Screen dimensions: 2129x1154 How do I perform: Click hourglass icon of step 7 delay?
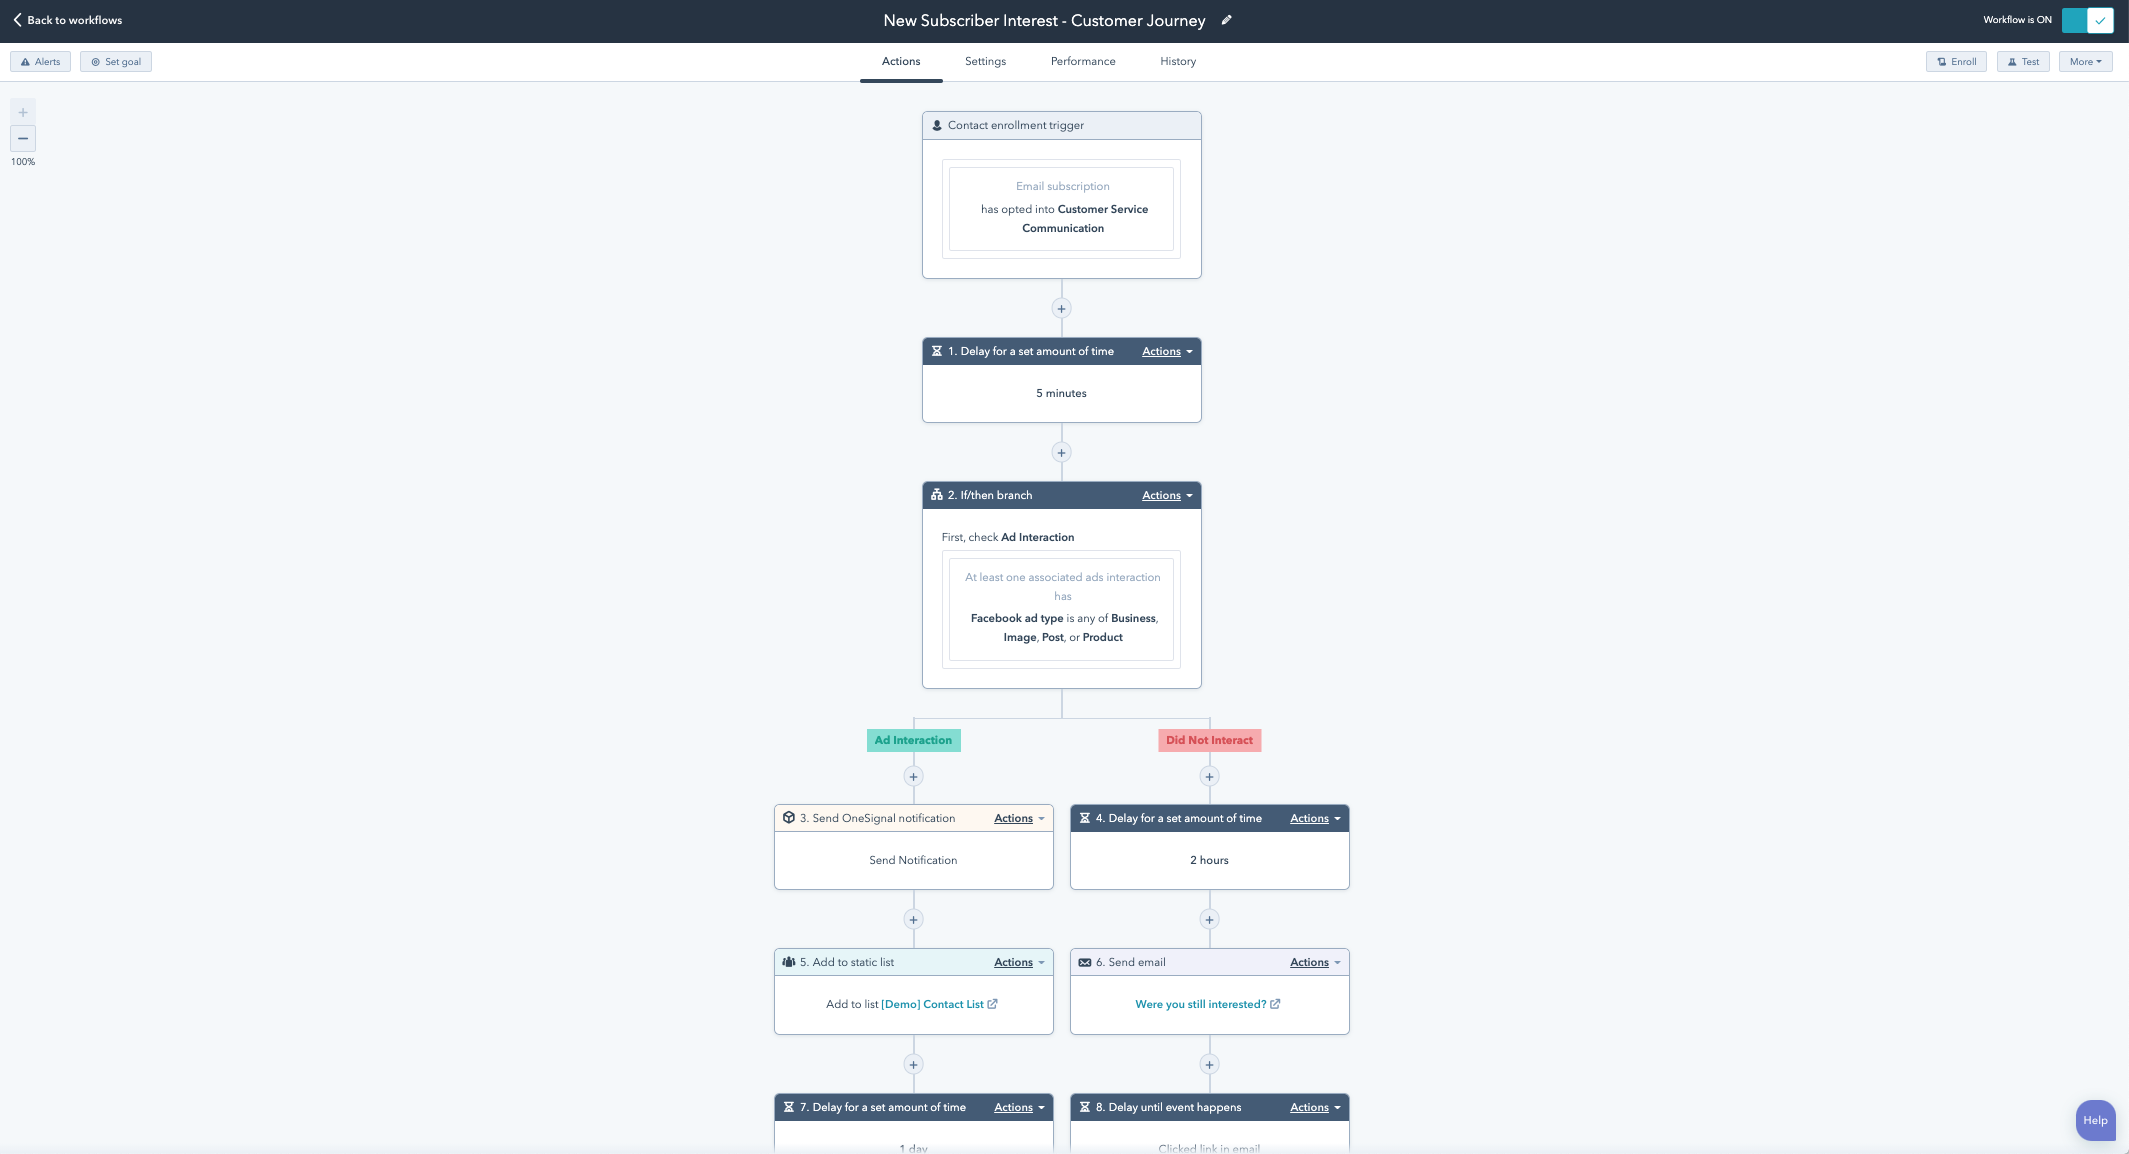[789, 1107]
